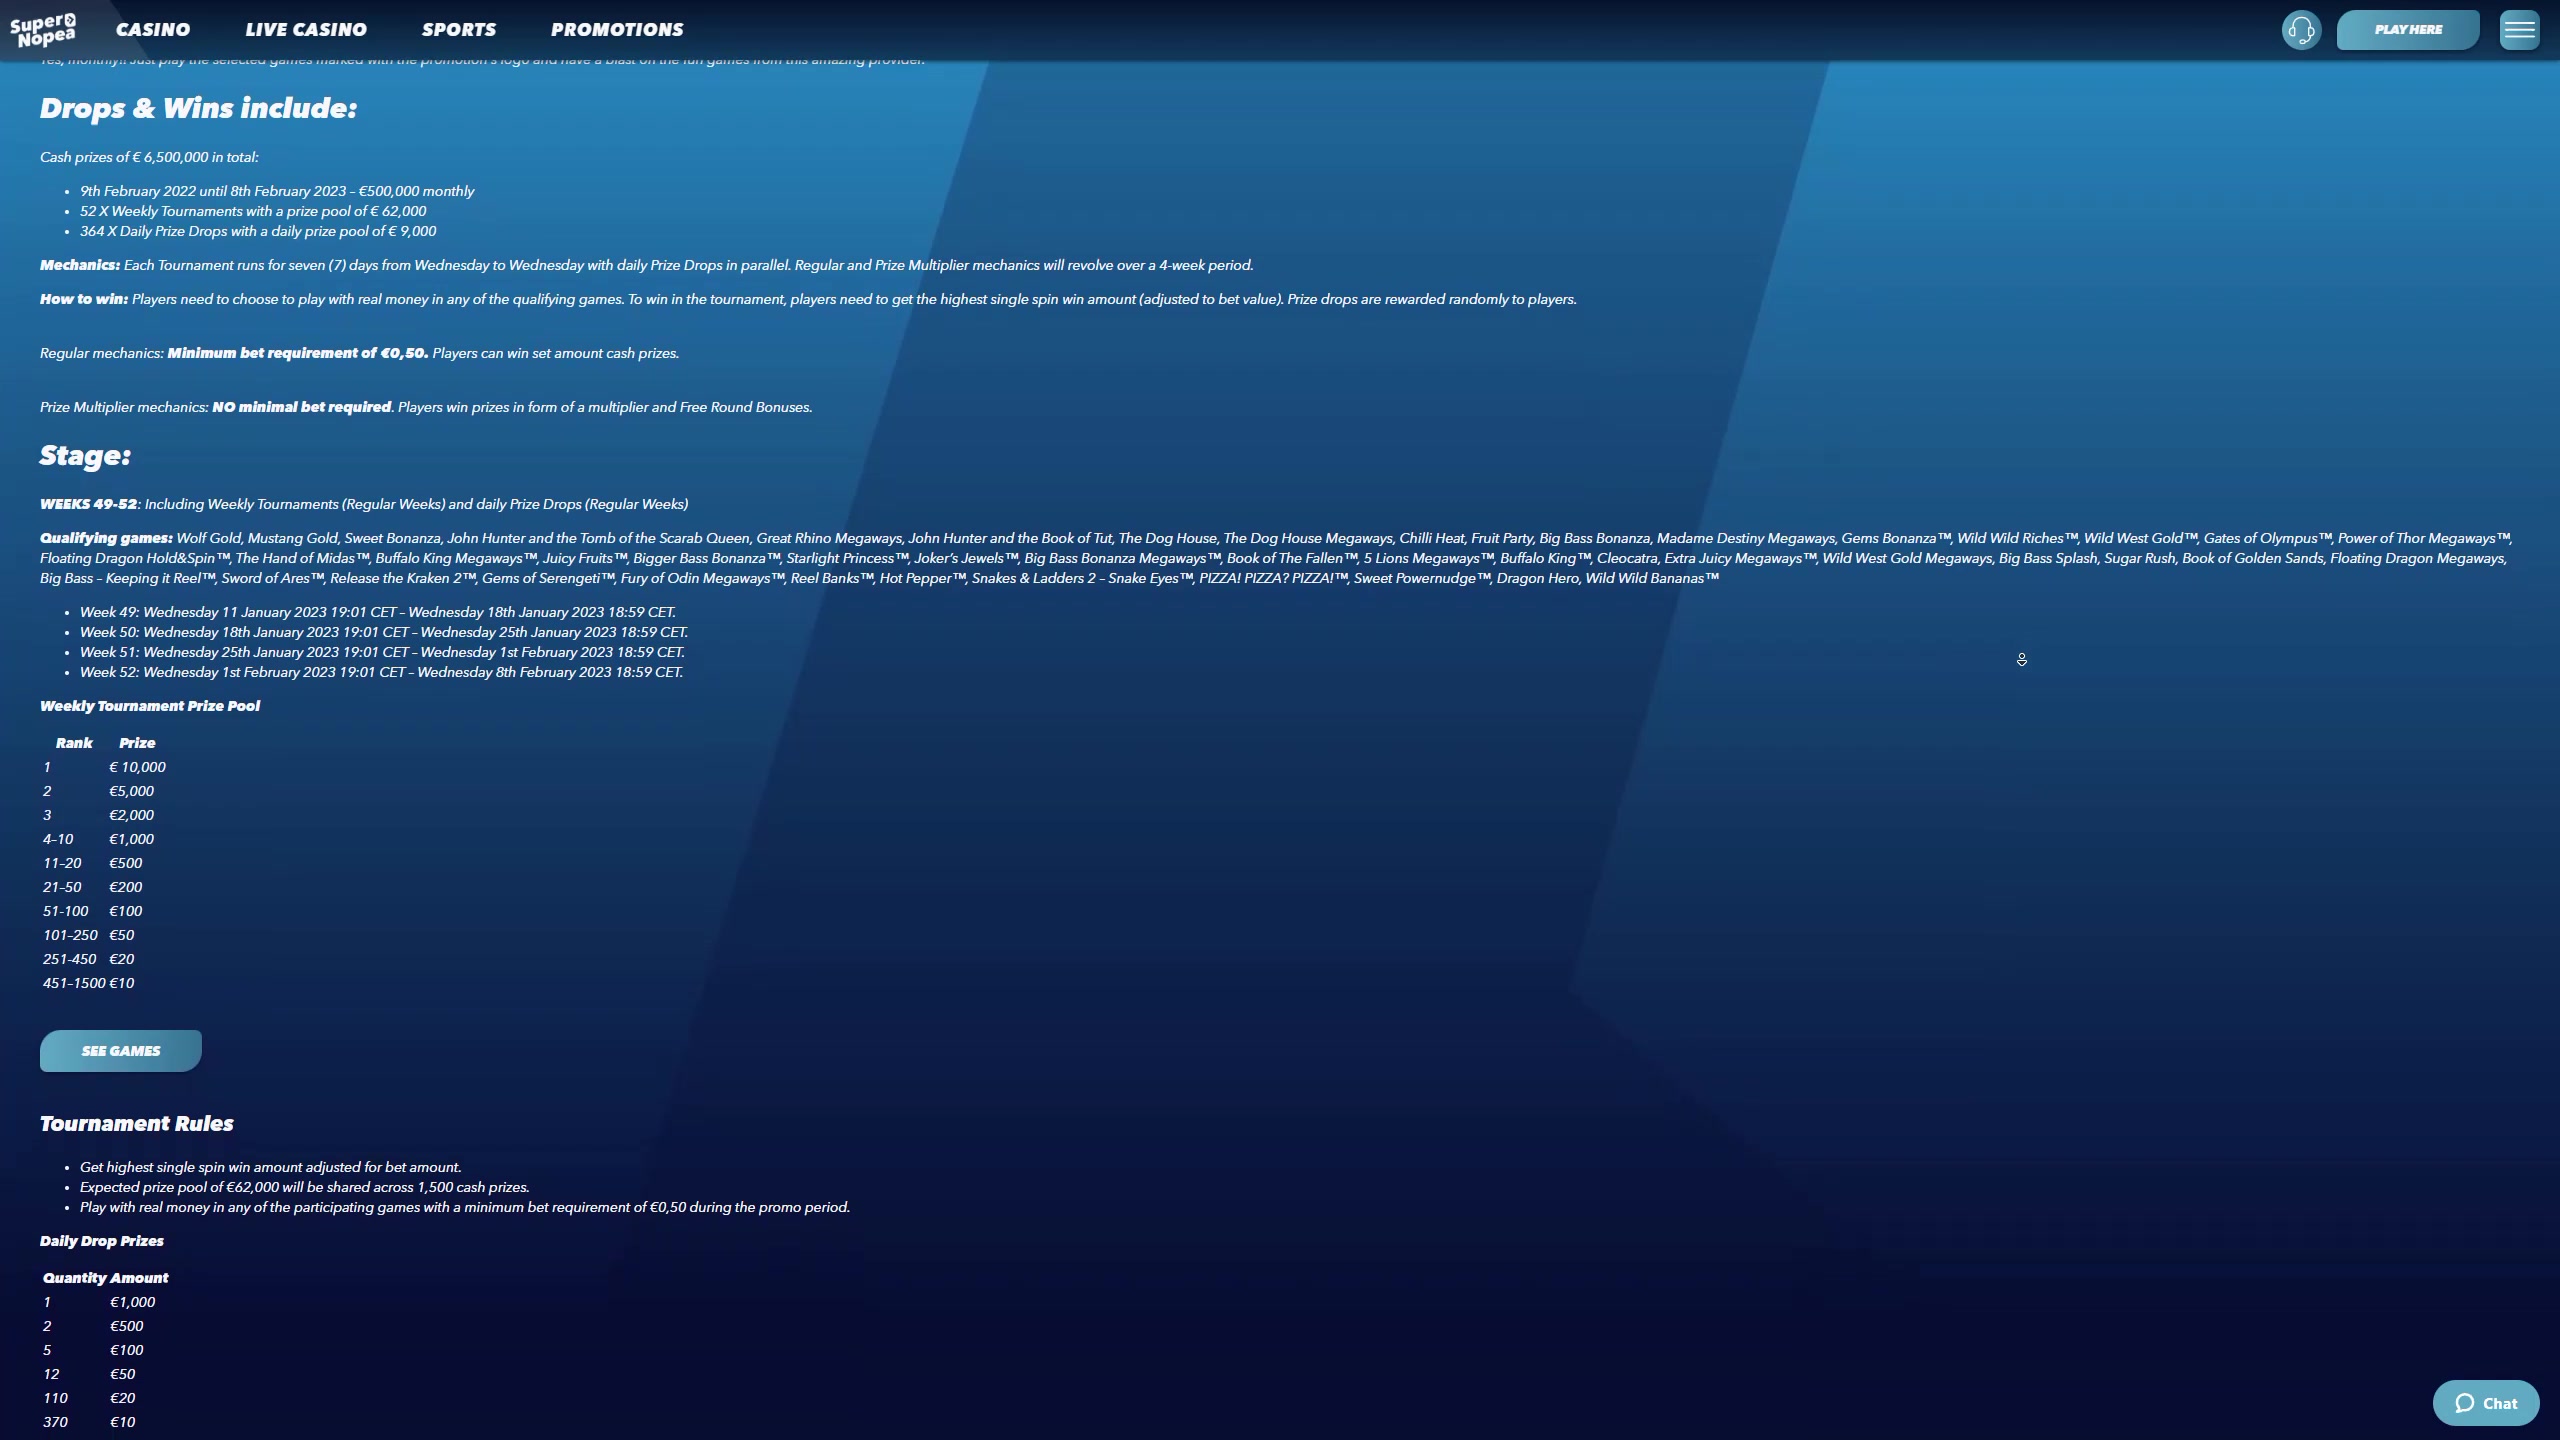The width and height of the screenshot is (2560, 1440).
Task: Click the € 10,000 rank 1 prize
Action: 138,767
